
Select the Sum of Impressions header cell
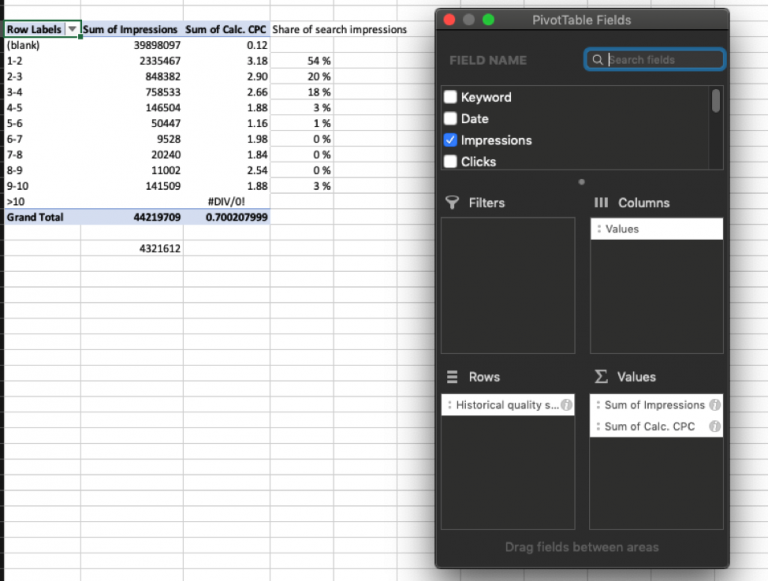131,30
